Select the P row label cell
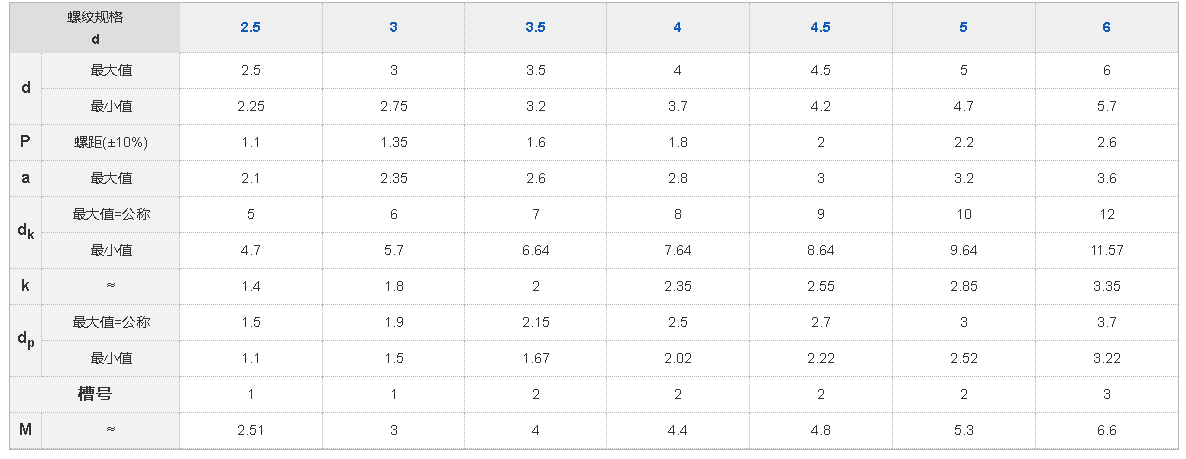 tap(26, 142)
